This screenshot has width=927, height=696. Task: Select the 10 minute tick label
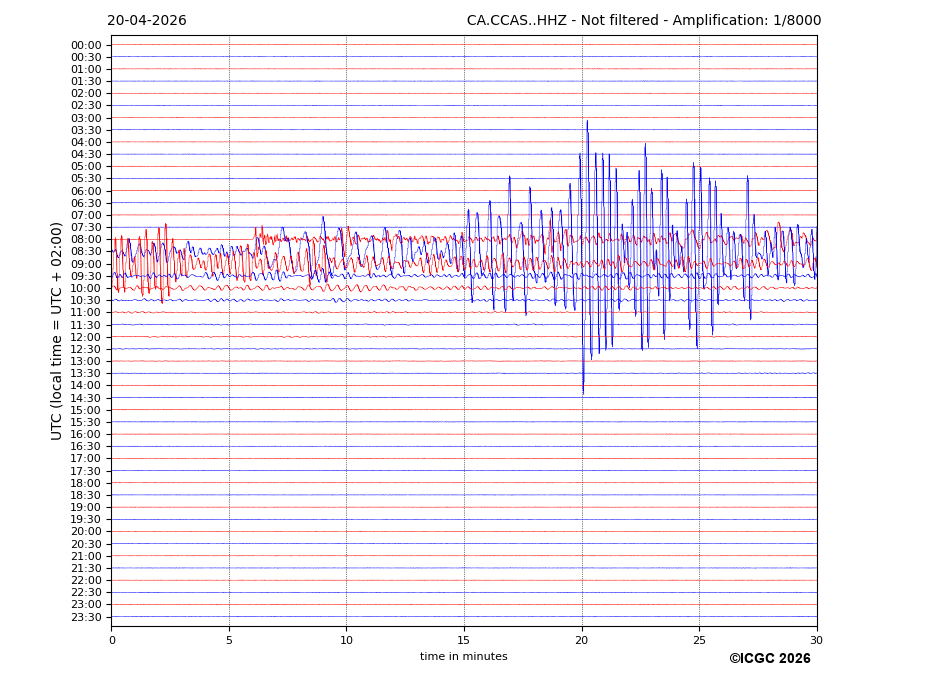point(346,640)
